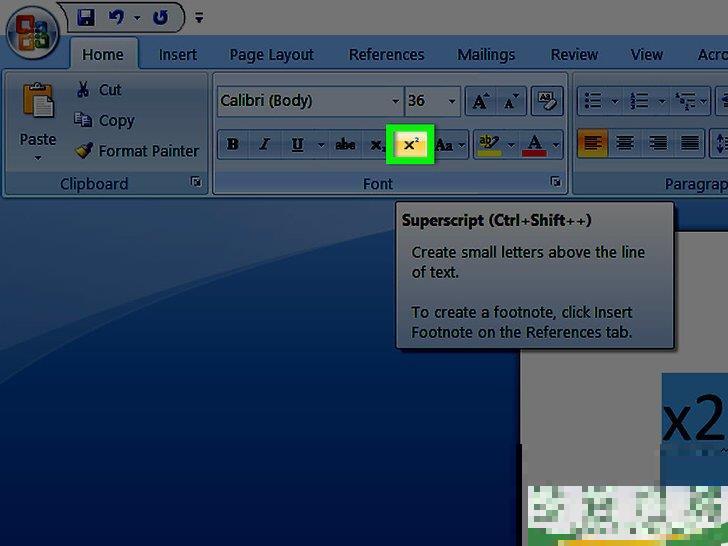Click the x2 text in the document
The width and height of the screenshot is (728, 546).
[693, 420]
